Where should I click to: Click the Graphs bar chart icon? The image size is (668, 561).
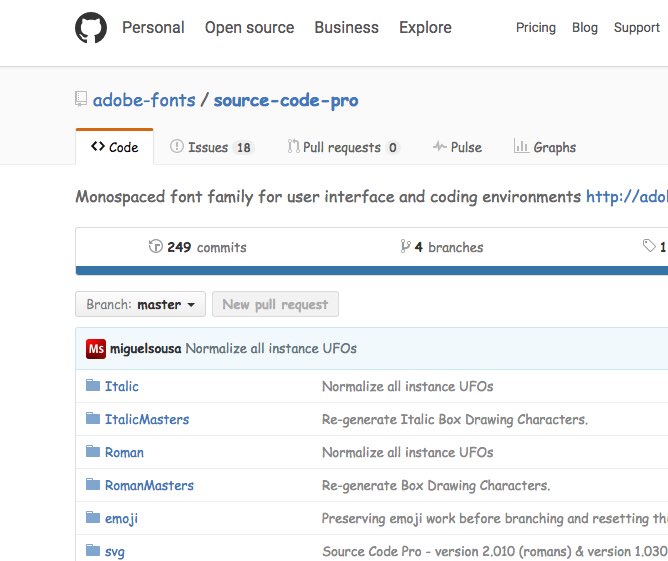521,146
